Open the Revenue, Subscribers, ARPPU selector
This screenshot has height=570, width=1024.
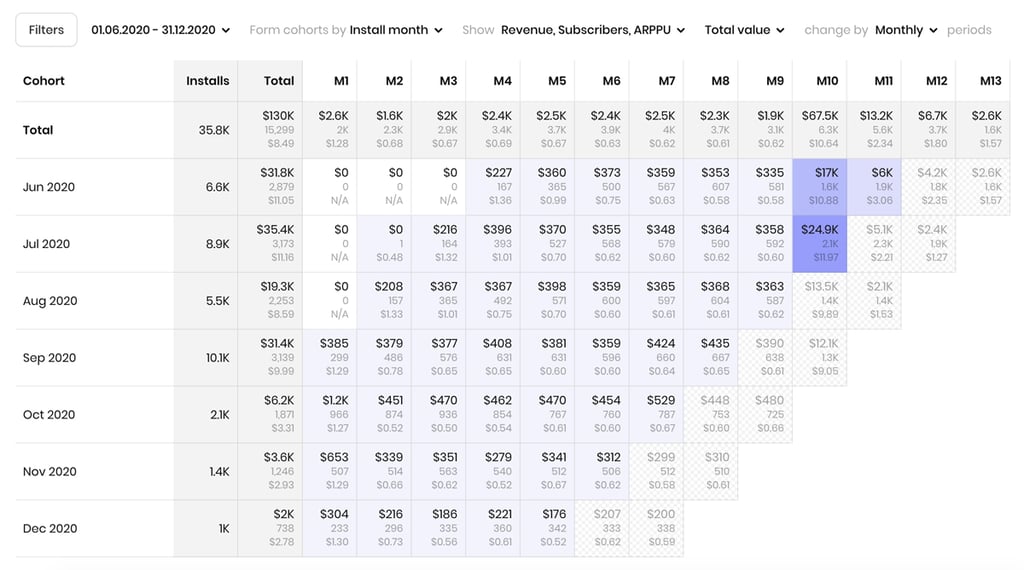592,30
